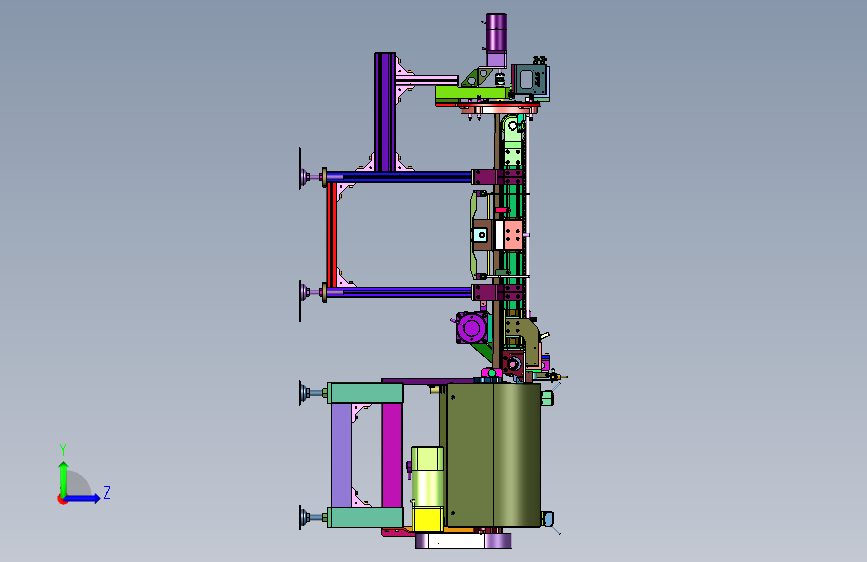Image resolution: width=867 pixels, height=562 pixels.
Task: Select the lavender base disc at the bottom
Action: (463, 541)
